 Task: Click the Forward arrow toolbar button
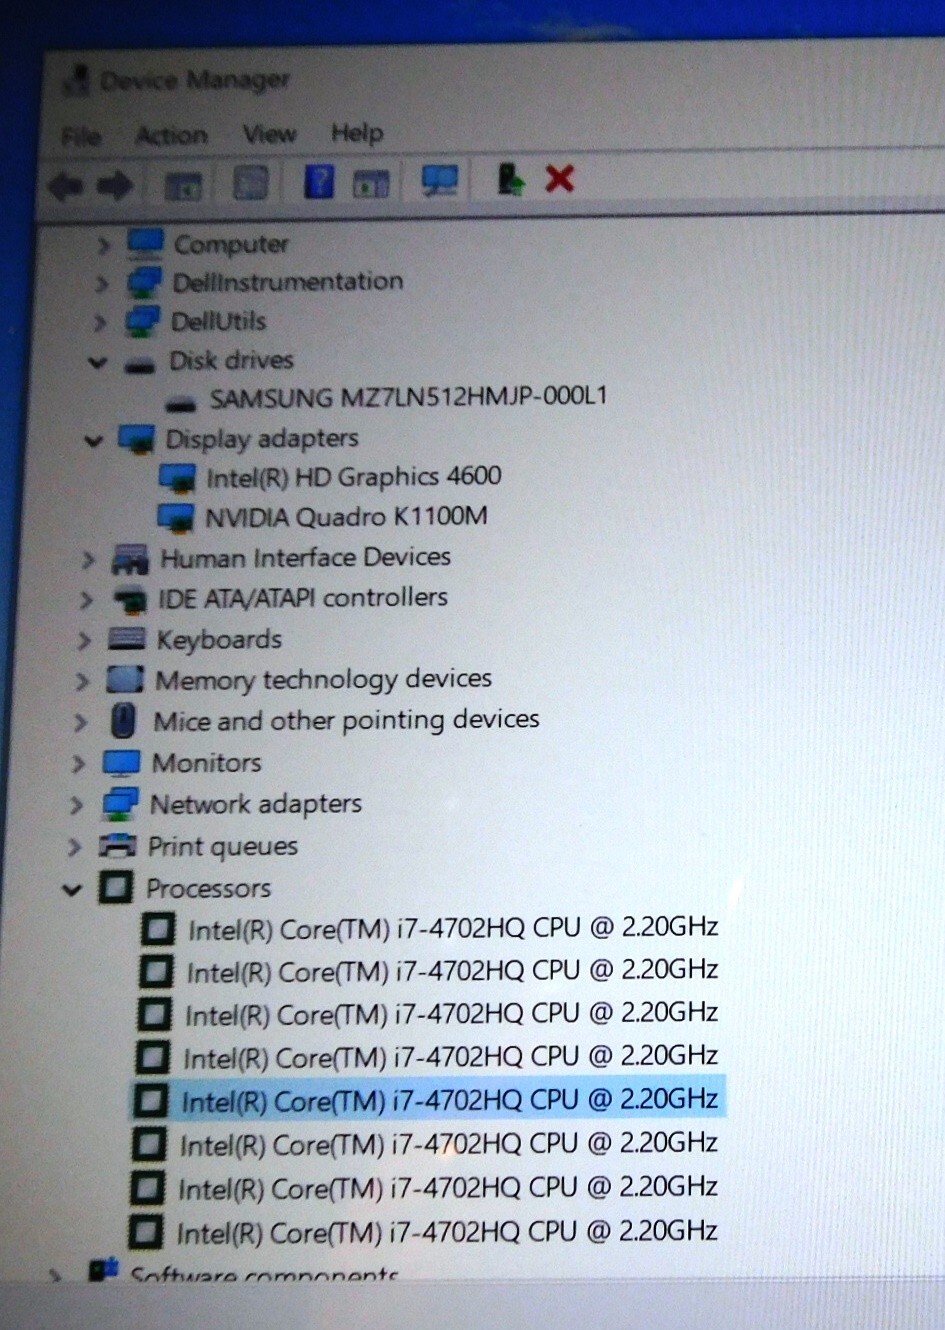coord(115,185)
